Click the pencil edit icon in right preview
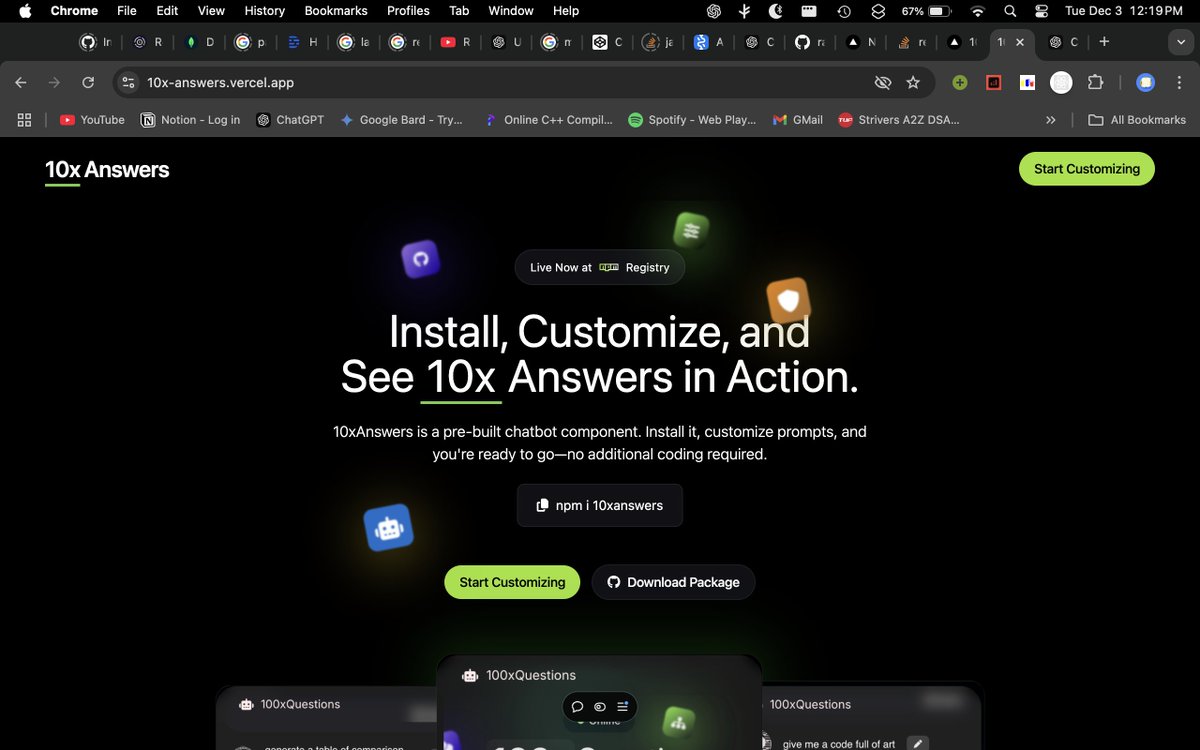Viewport: 1200px width, 750px height. [x=917, y=743]
